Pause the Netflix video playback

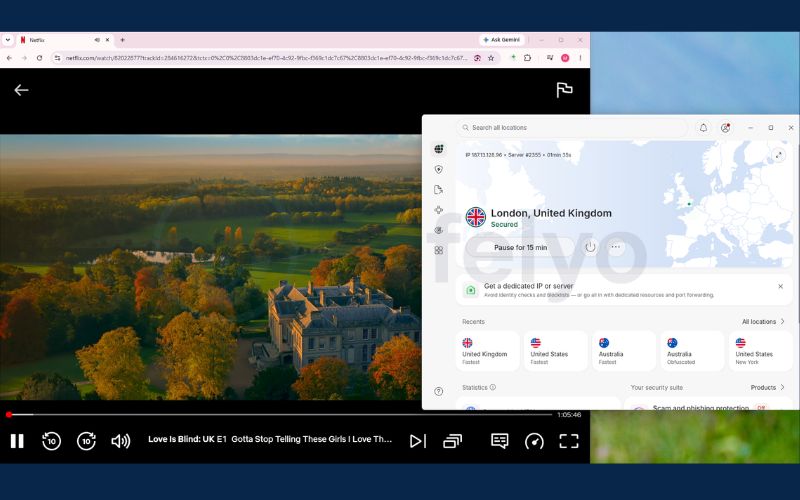17,441
